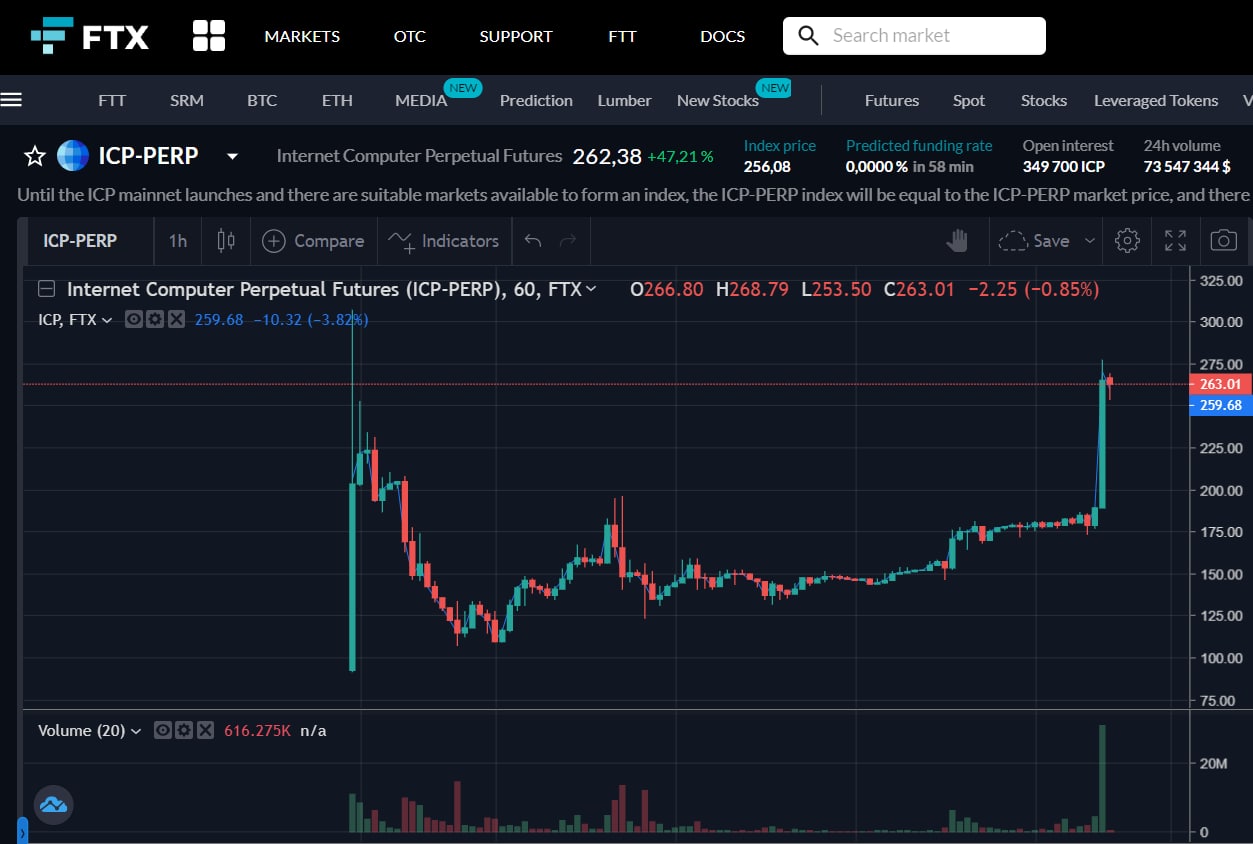Click the Predicted funding rate link
Viewport: 1253px width, 844px height.
pos(919,146)
